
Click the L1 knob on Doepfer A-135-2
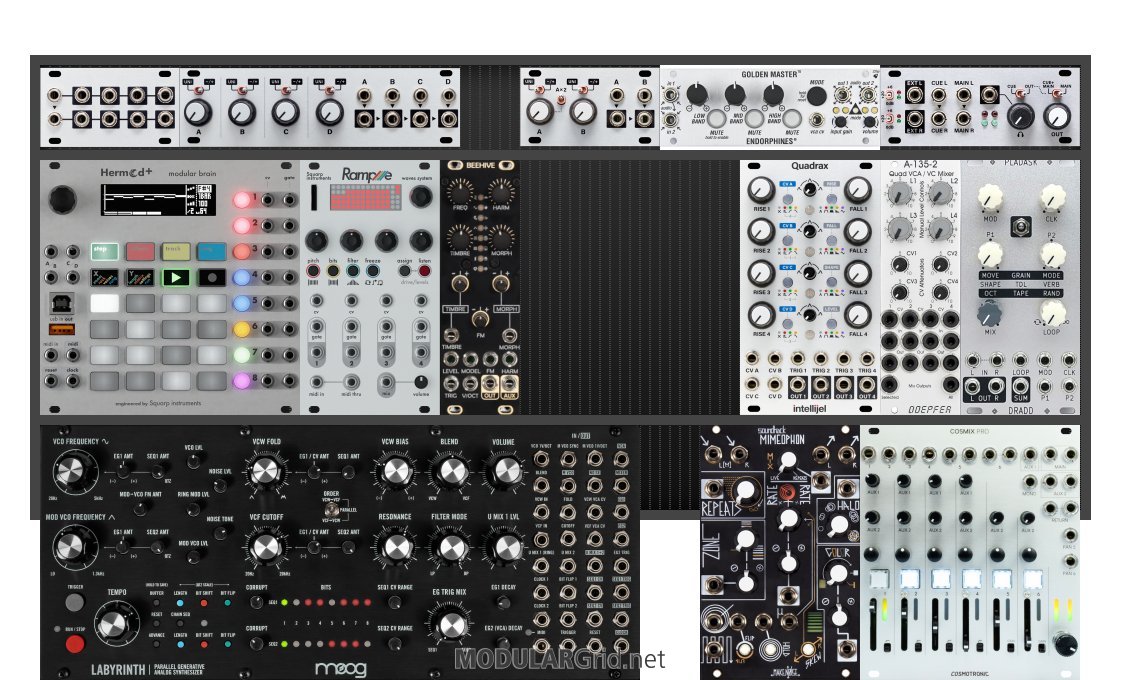point(899,193)
